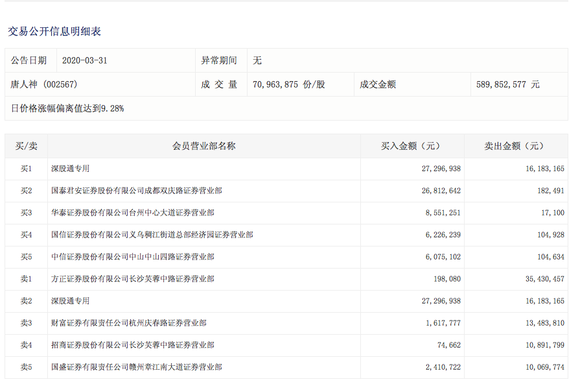Select the announcement date 2020-03-31

pos(84,61)
